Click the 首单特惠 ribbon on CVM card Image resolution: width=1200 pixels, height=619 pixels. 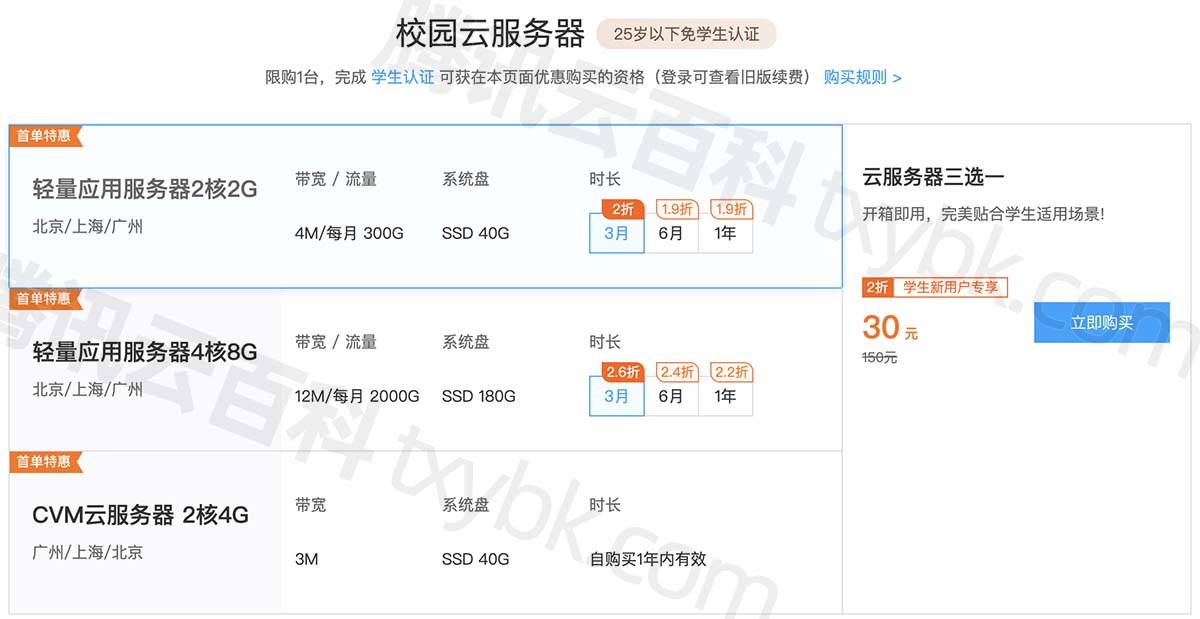(45, 461)
